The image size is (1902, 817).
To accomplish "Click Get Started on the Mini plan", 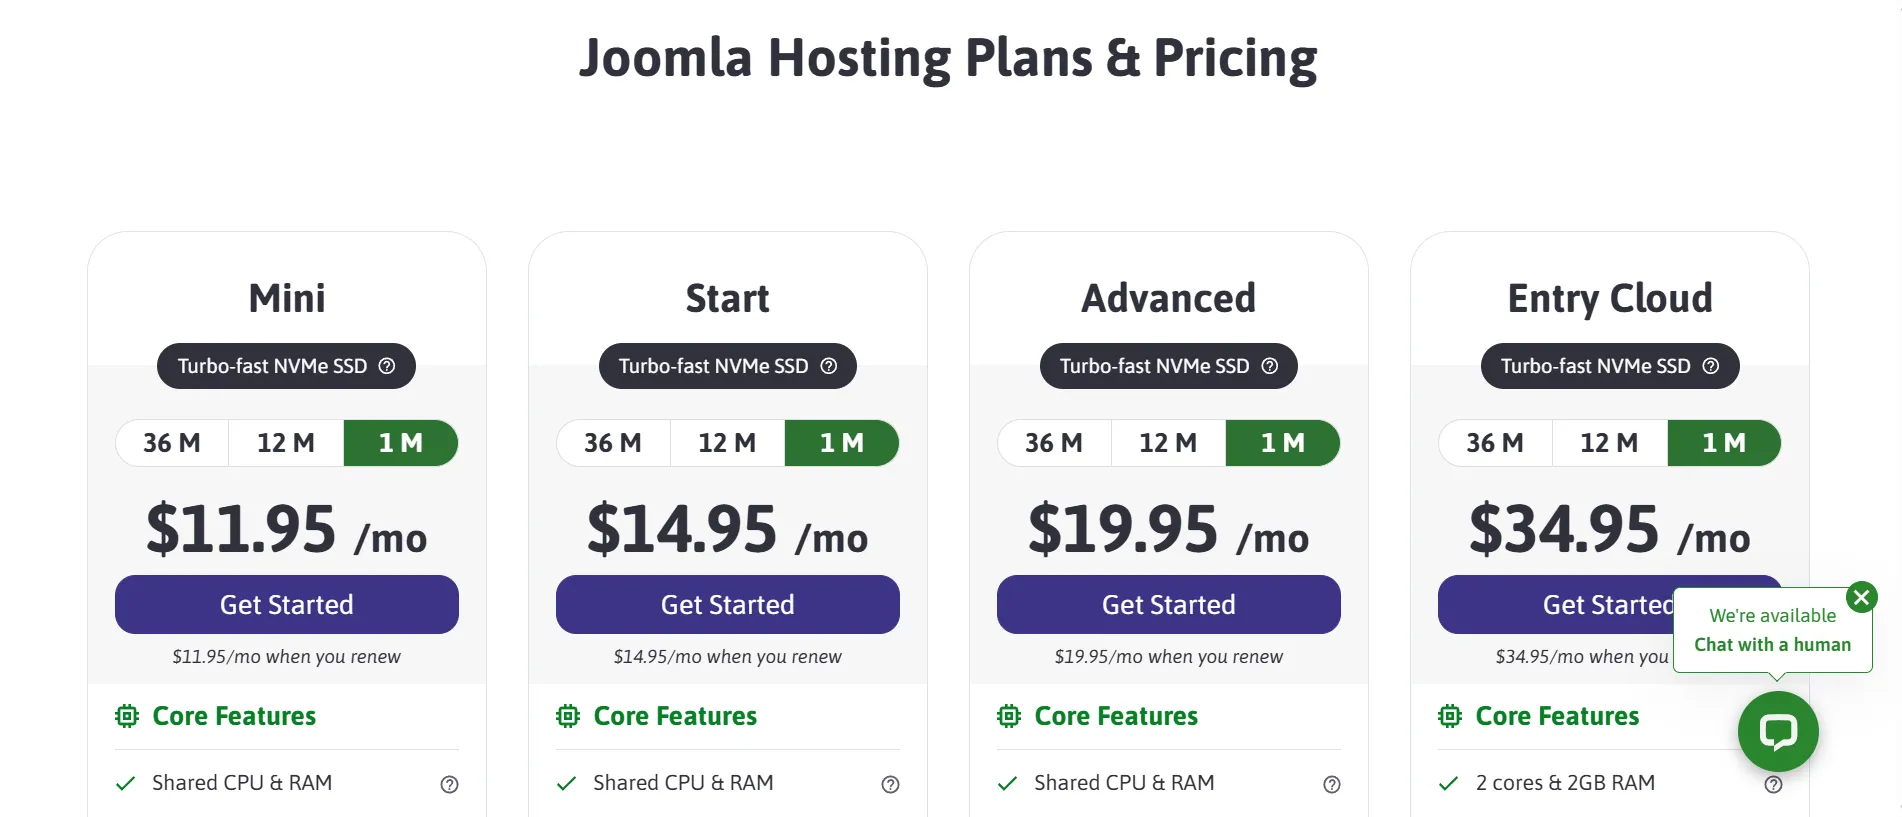I will coord(286,604).
